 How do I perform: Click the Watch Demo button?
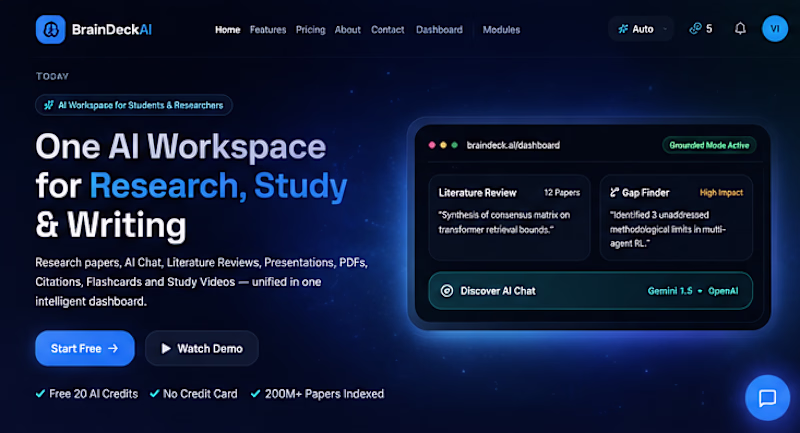click(202, 348)
